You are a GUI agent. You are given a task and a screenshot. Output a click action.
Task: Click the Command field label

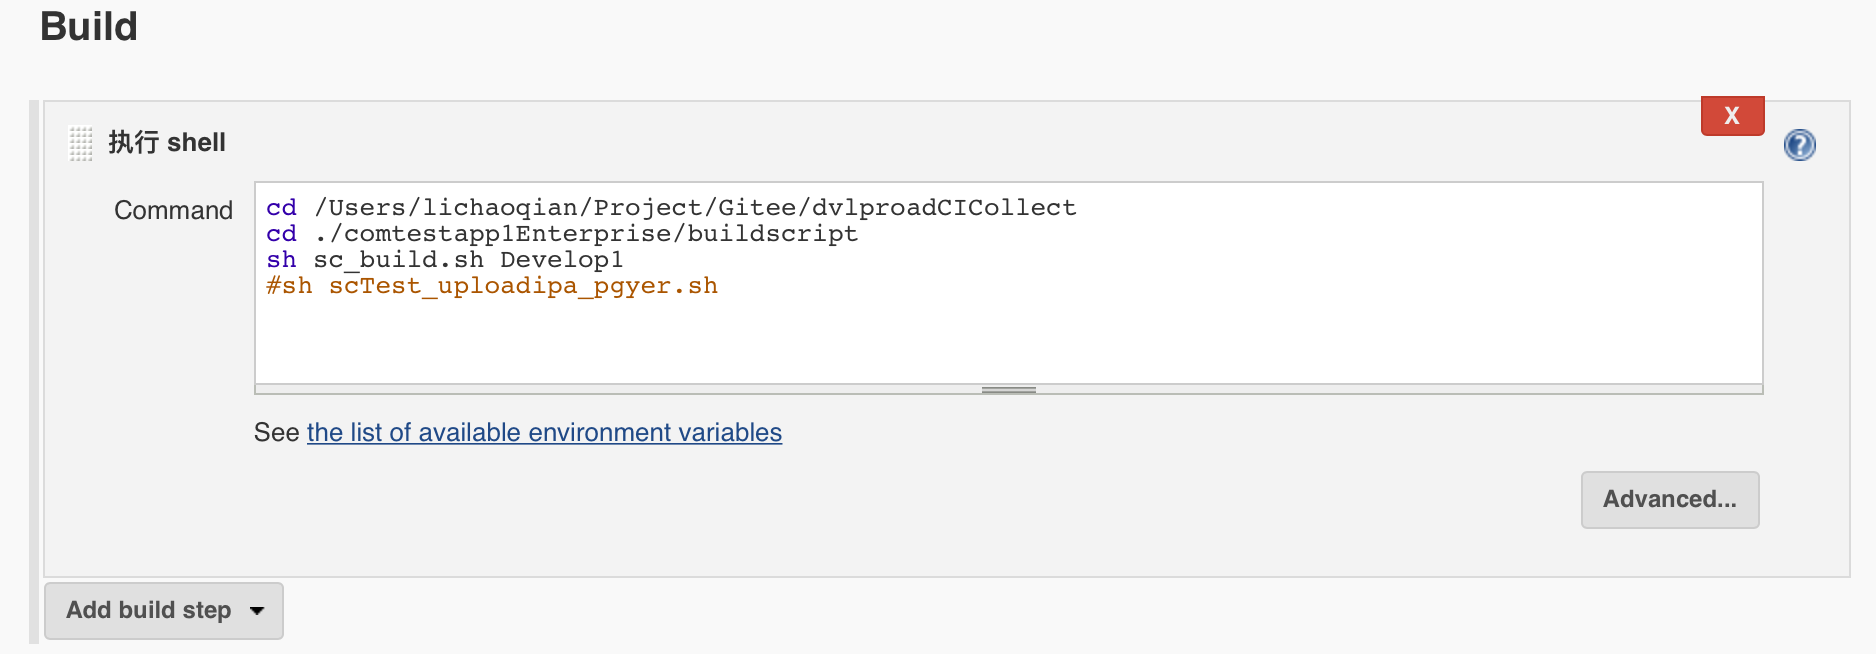173,210
